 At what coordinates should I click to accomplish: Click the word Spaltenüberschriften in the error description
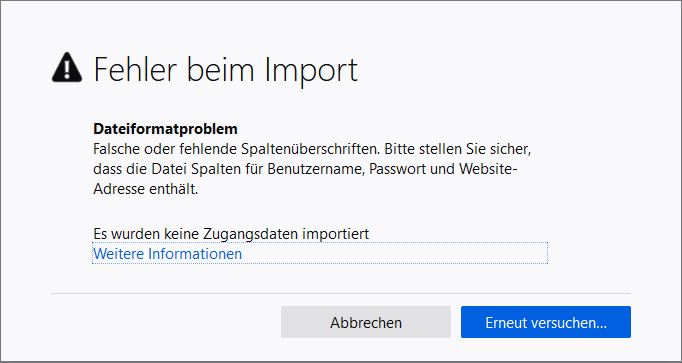click(311, 149)
